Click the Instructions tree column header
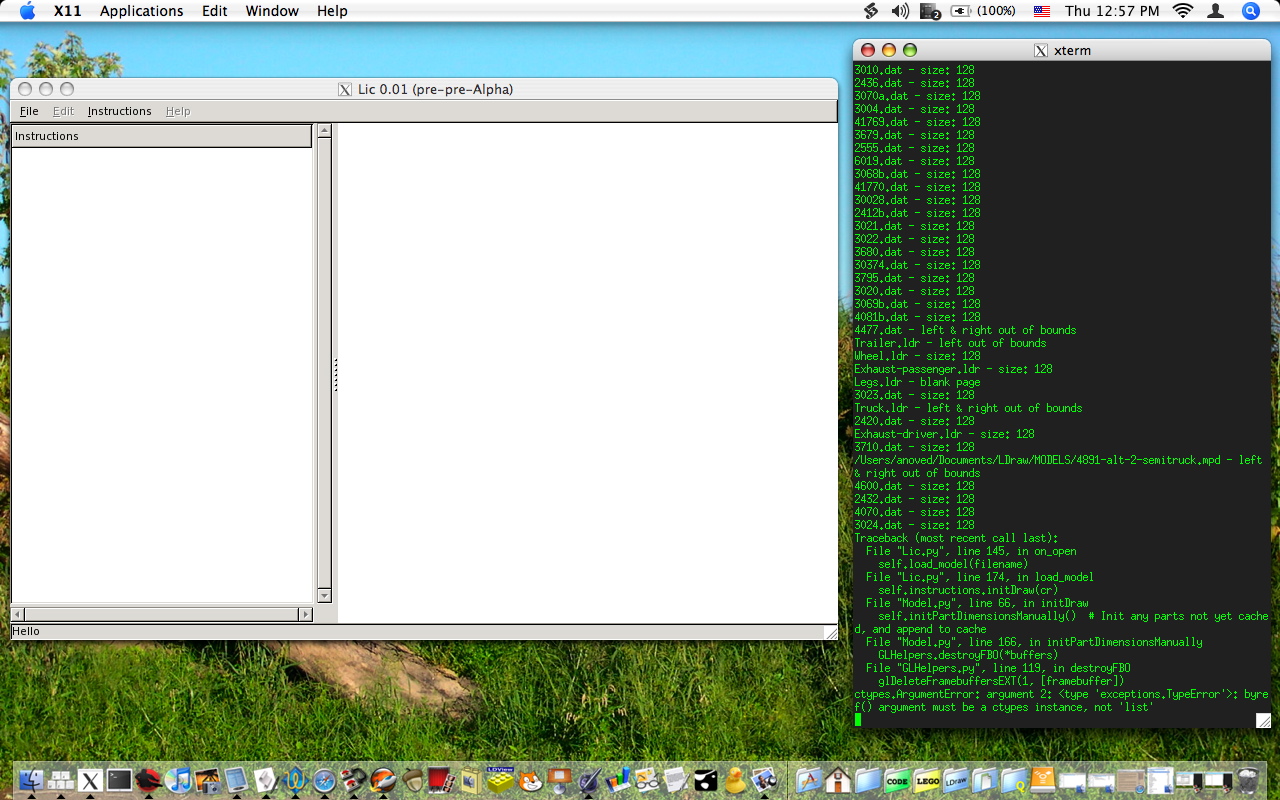 point(161,136)
